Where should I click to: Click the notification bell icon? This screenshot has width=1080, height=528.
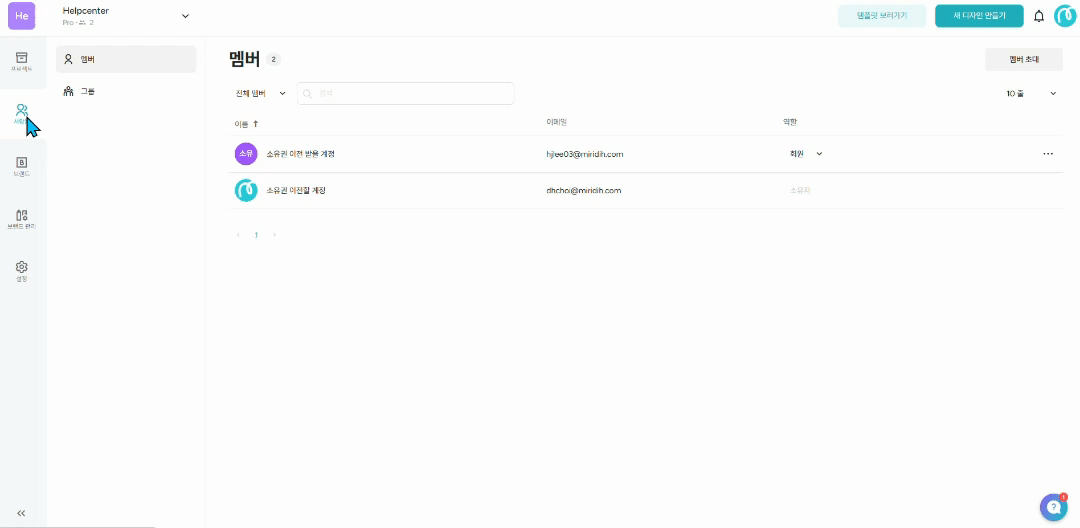point(1039,16)
